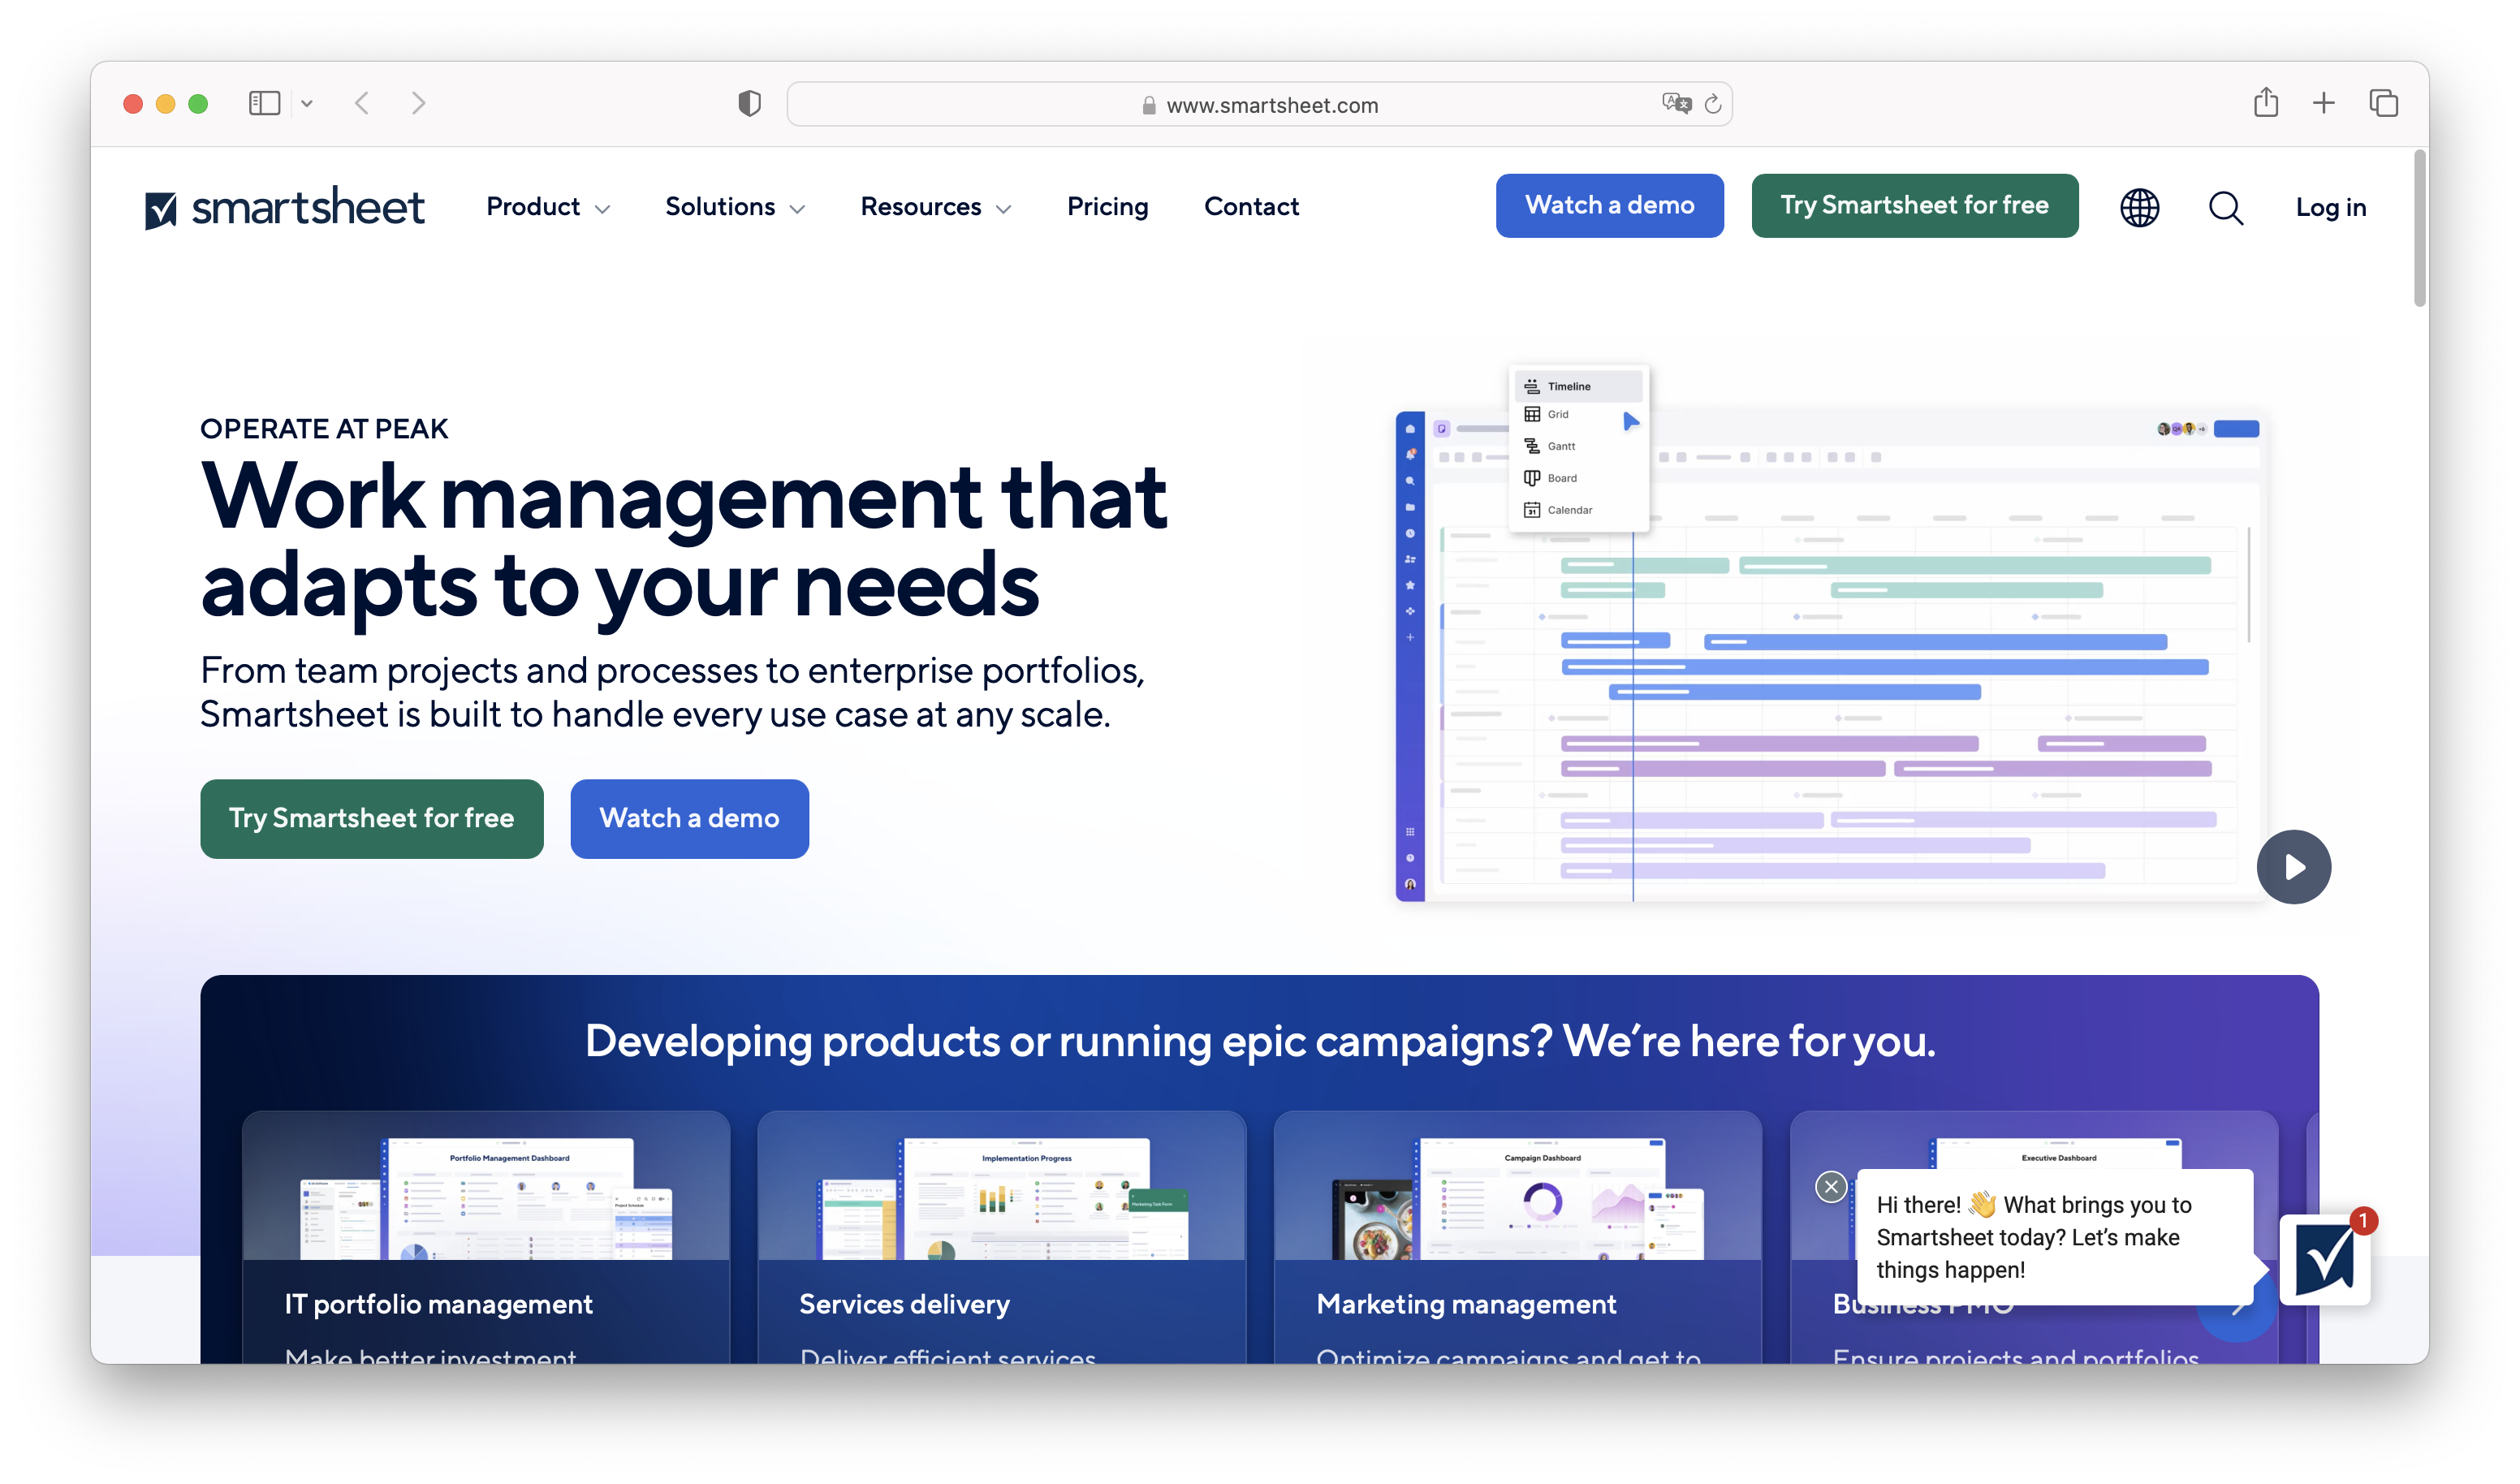Click the Smartsheet logo in header

coord(285,207)
